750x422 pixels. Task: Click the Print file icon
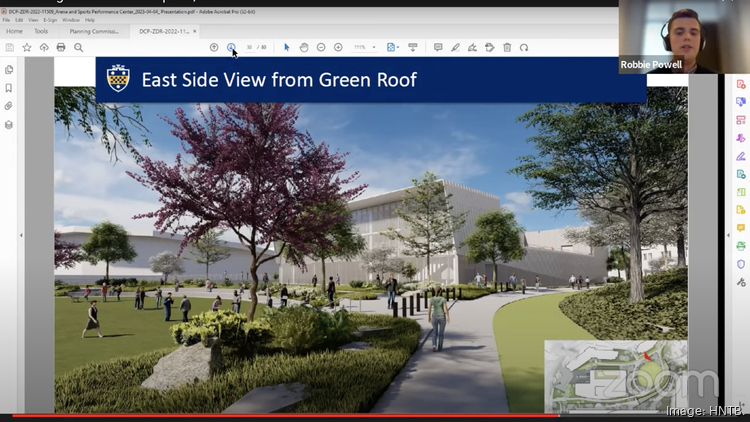click(x=61, y=47)
